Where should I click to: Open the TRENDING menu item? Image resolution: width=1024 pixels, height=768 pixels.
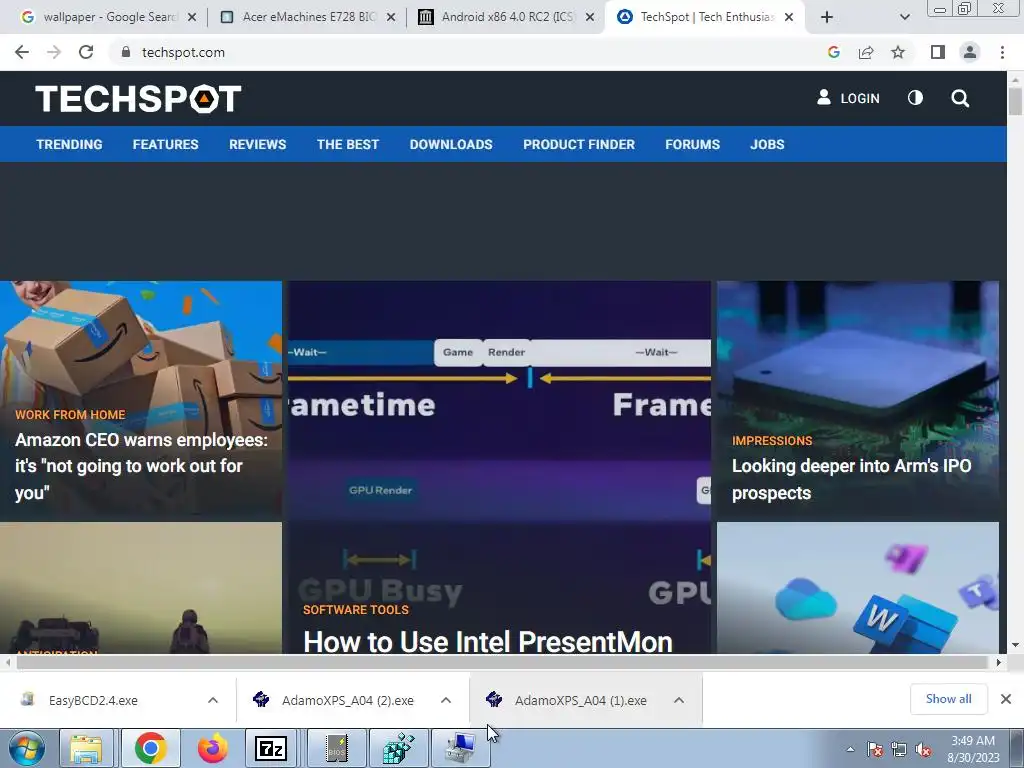[x=69, y=144]
